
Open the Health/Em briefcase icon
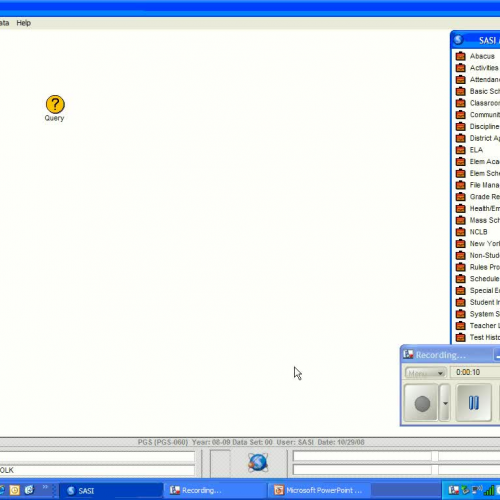(x=460, y=208)
